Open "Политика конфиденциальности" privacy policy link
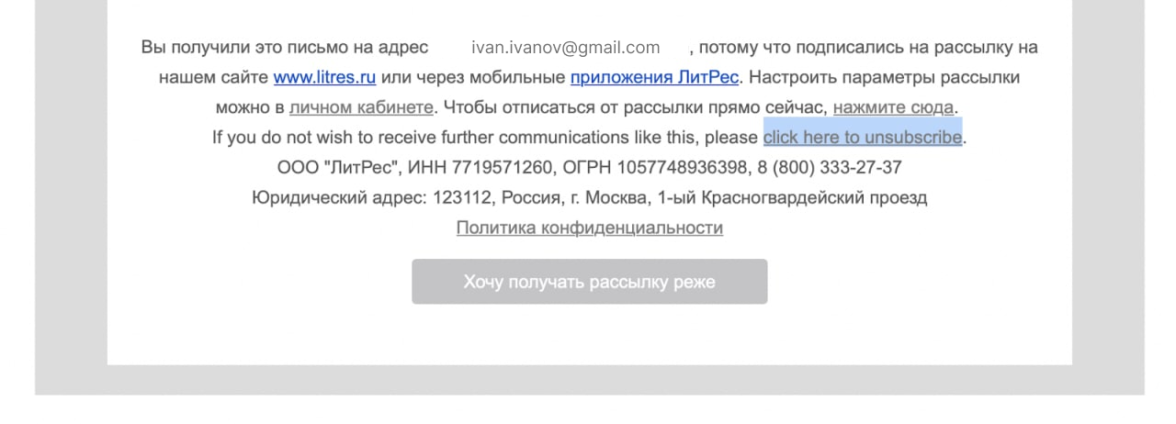 pyautogui.click(x=589, y=227)
